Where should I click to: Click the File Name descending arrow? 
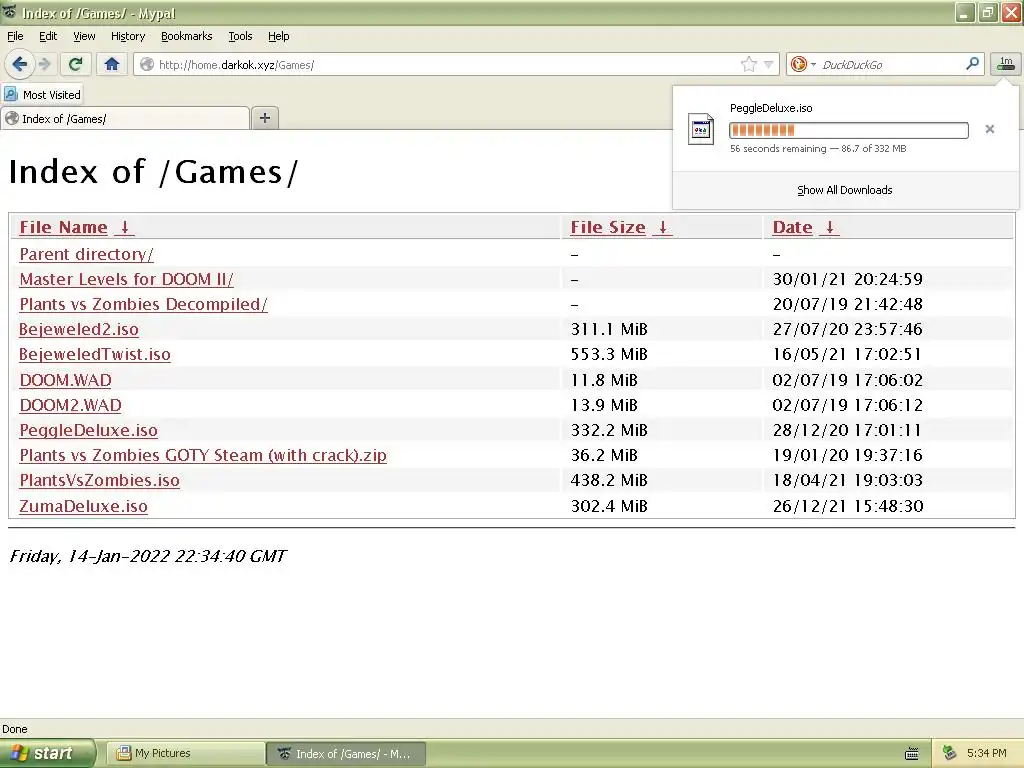124,227
